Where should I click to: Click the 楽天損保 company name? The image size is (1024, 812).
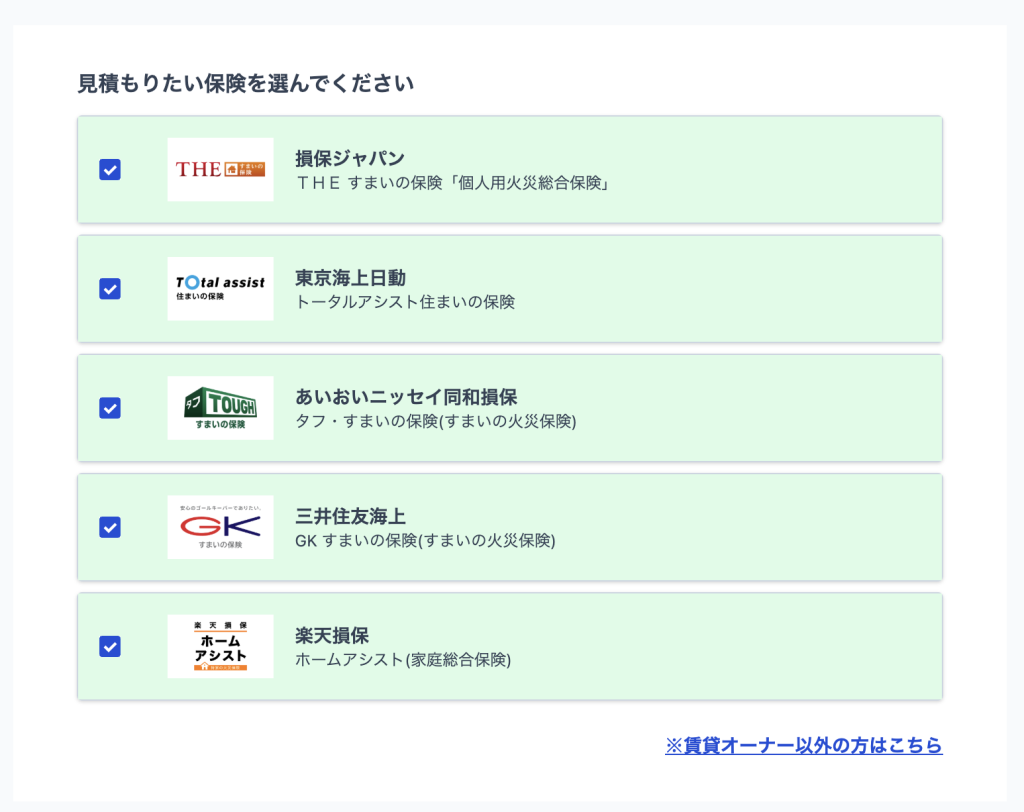(332, 635)
